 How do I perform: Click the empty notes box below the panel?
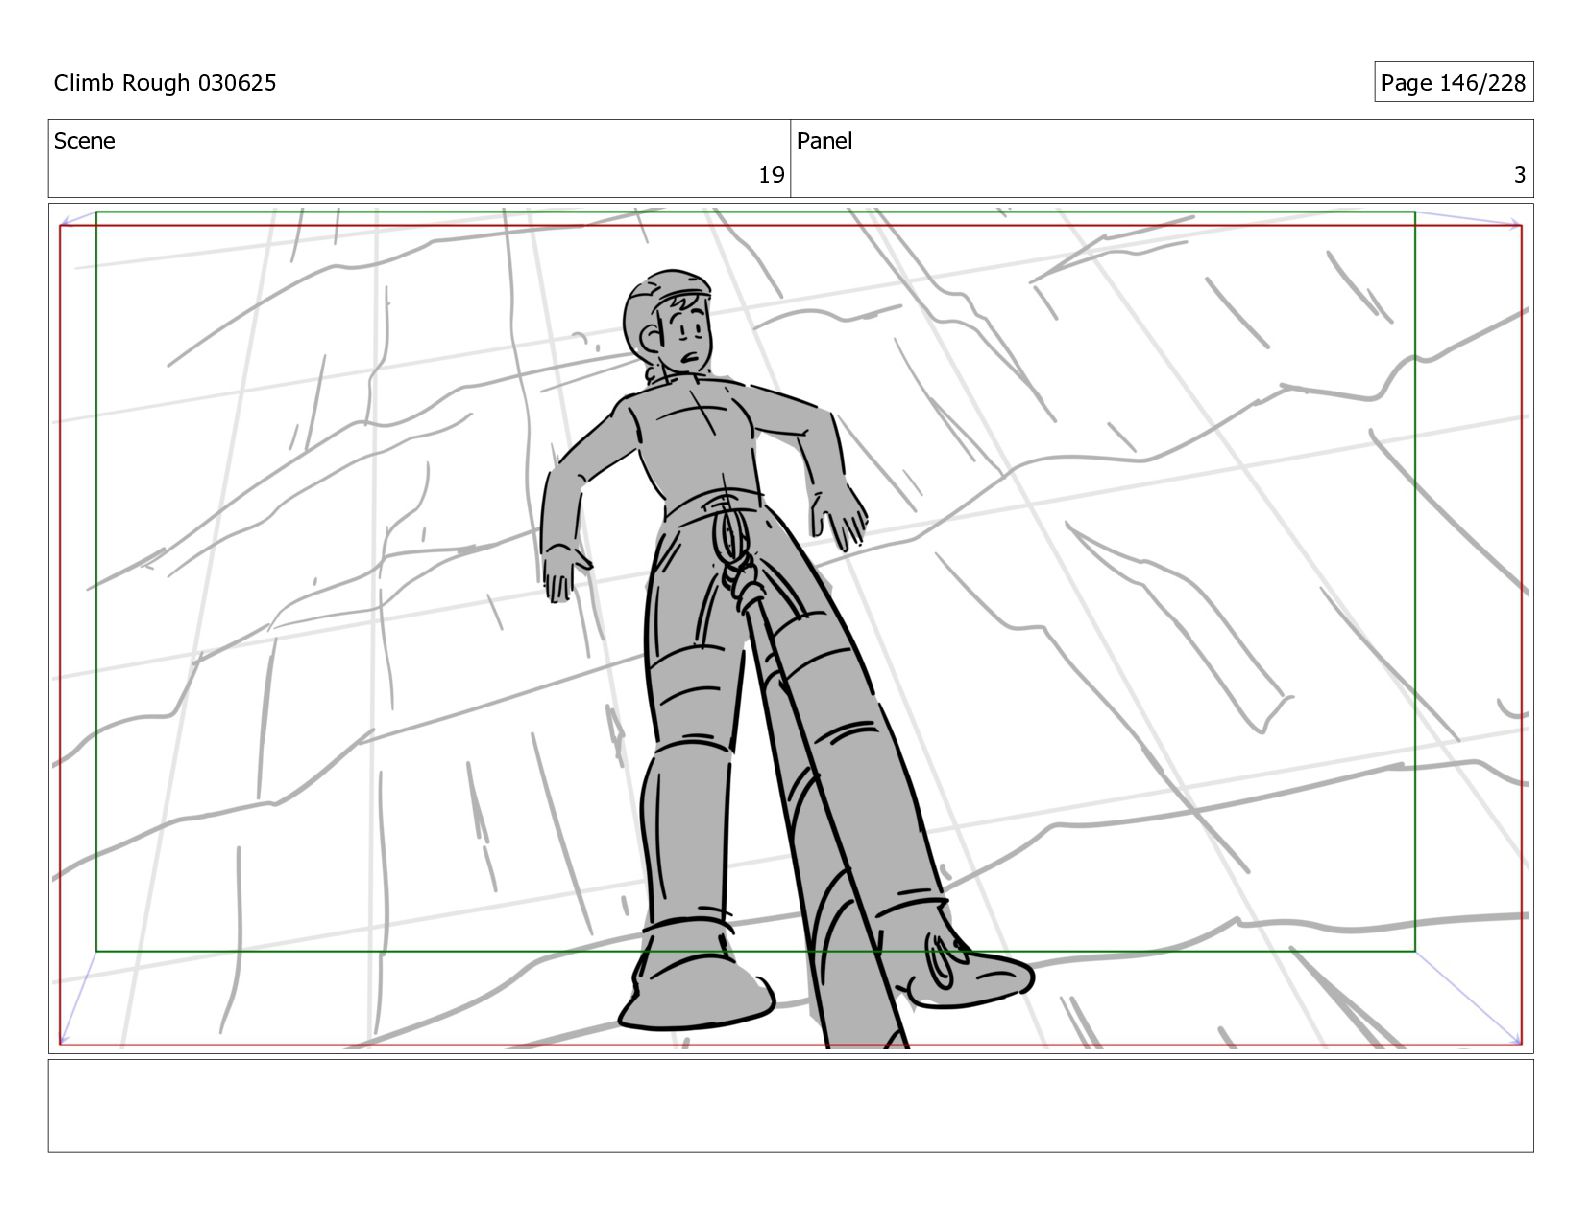(x=790, y=1105)
